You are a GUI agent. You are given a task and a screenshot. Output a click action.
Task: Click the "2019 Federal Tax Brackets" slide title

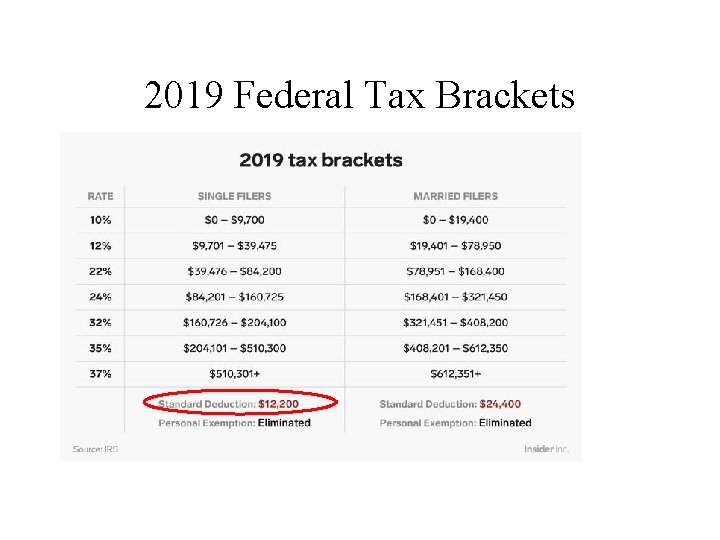[x=359, y=96]
